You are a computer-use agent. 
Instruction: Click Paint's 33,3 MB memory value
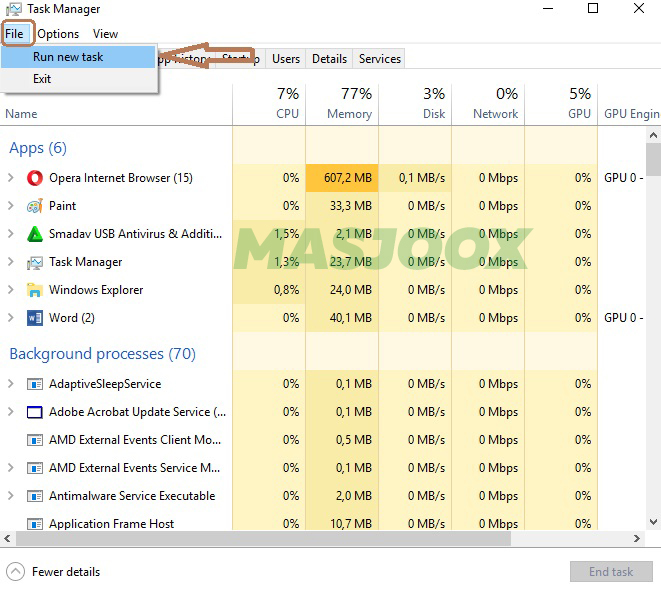tap(351, 206)
